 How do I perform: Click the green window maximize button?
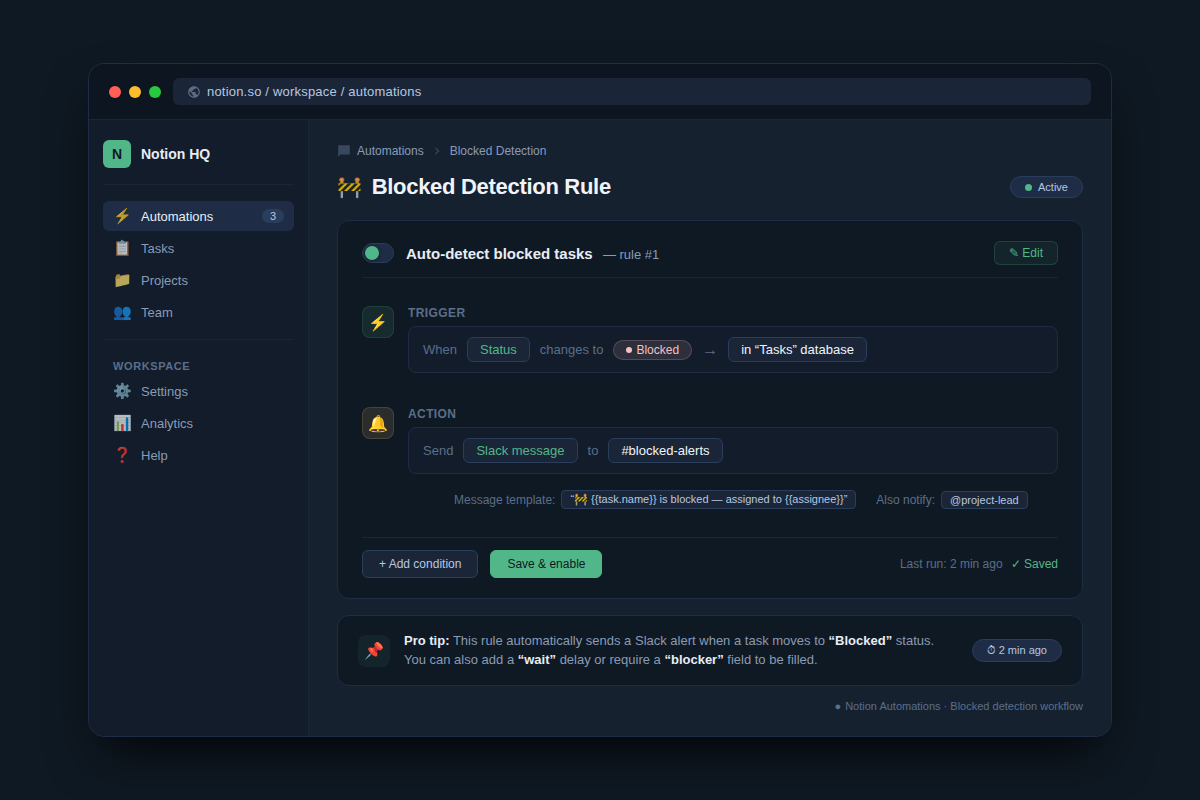coord(155,92)
